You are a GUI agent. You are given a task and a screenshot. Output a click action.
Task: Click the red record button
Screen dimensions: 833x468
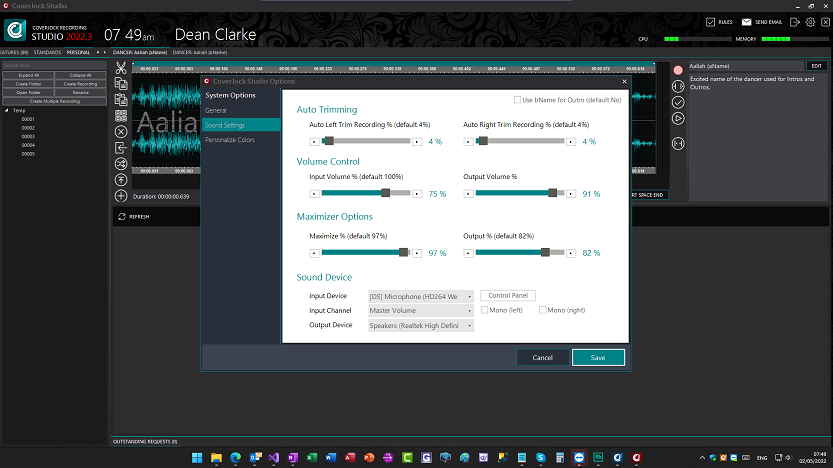click(x=678, y=70)
